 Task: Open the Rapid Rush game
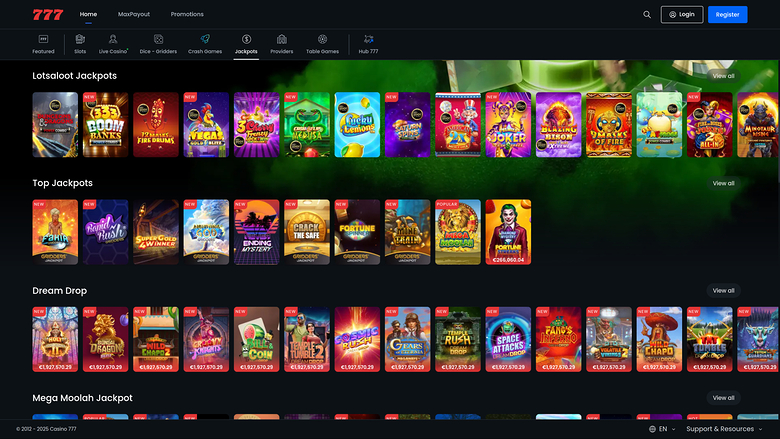click(x=105, y=232)
